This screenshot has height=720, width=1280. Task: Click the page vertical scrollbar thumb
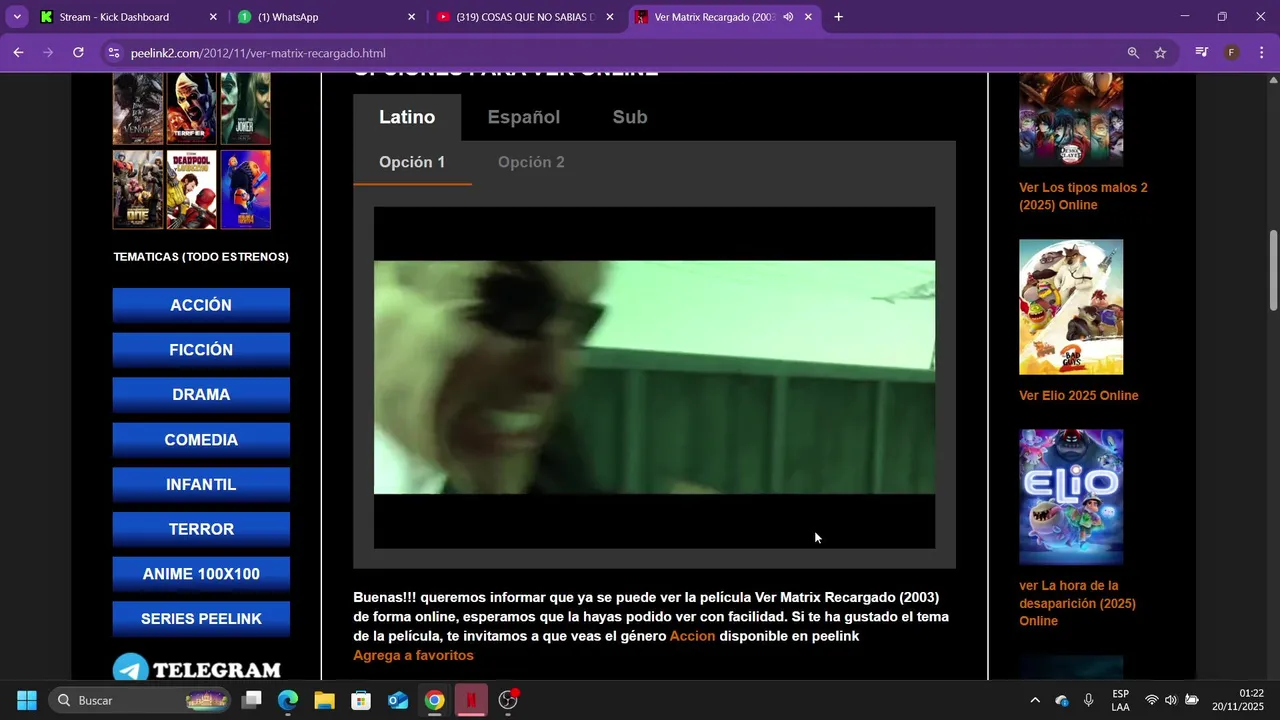coord(1273,270)
